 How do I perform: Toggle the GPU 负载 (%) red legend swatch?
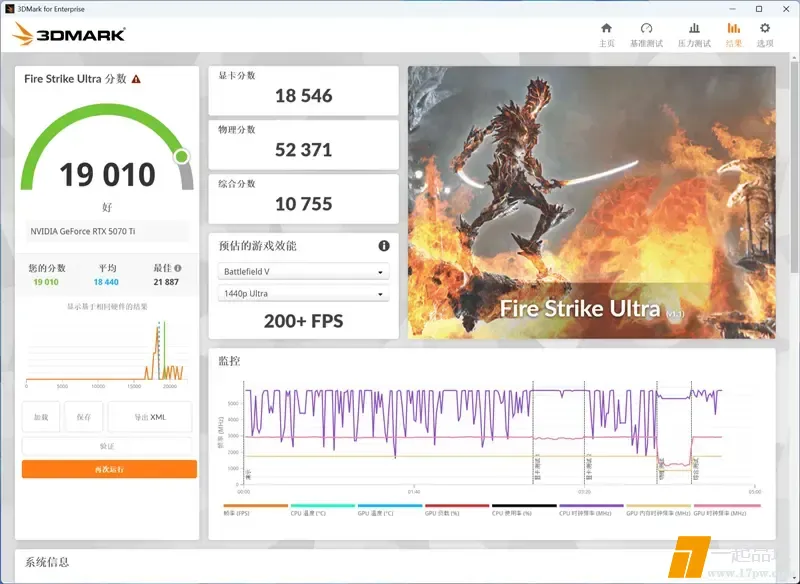click(457, 506)
